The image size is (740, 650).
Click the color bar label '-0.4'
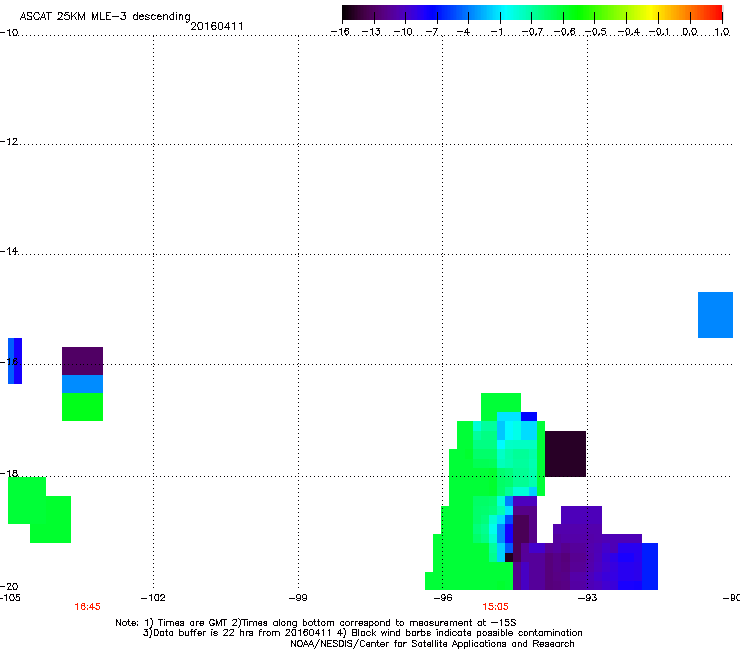click(629, 32)
